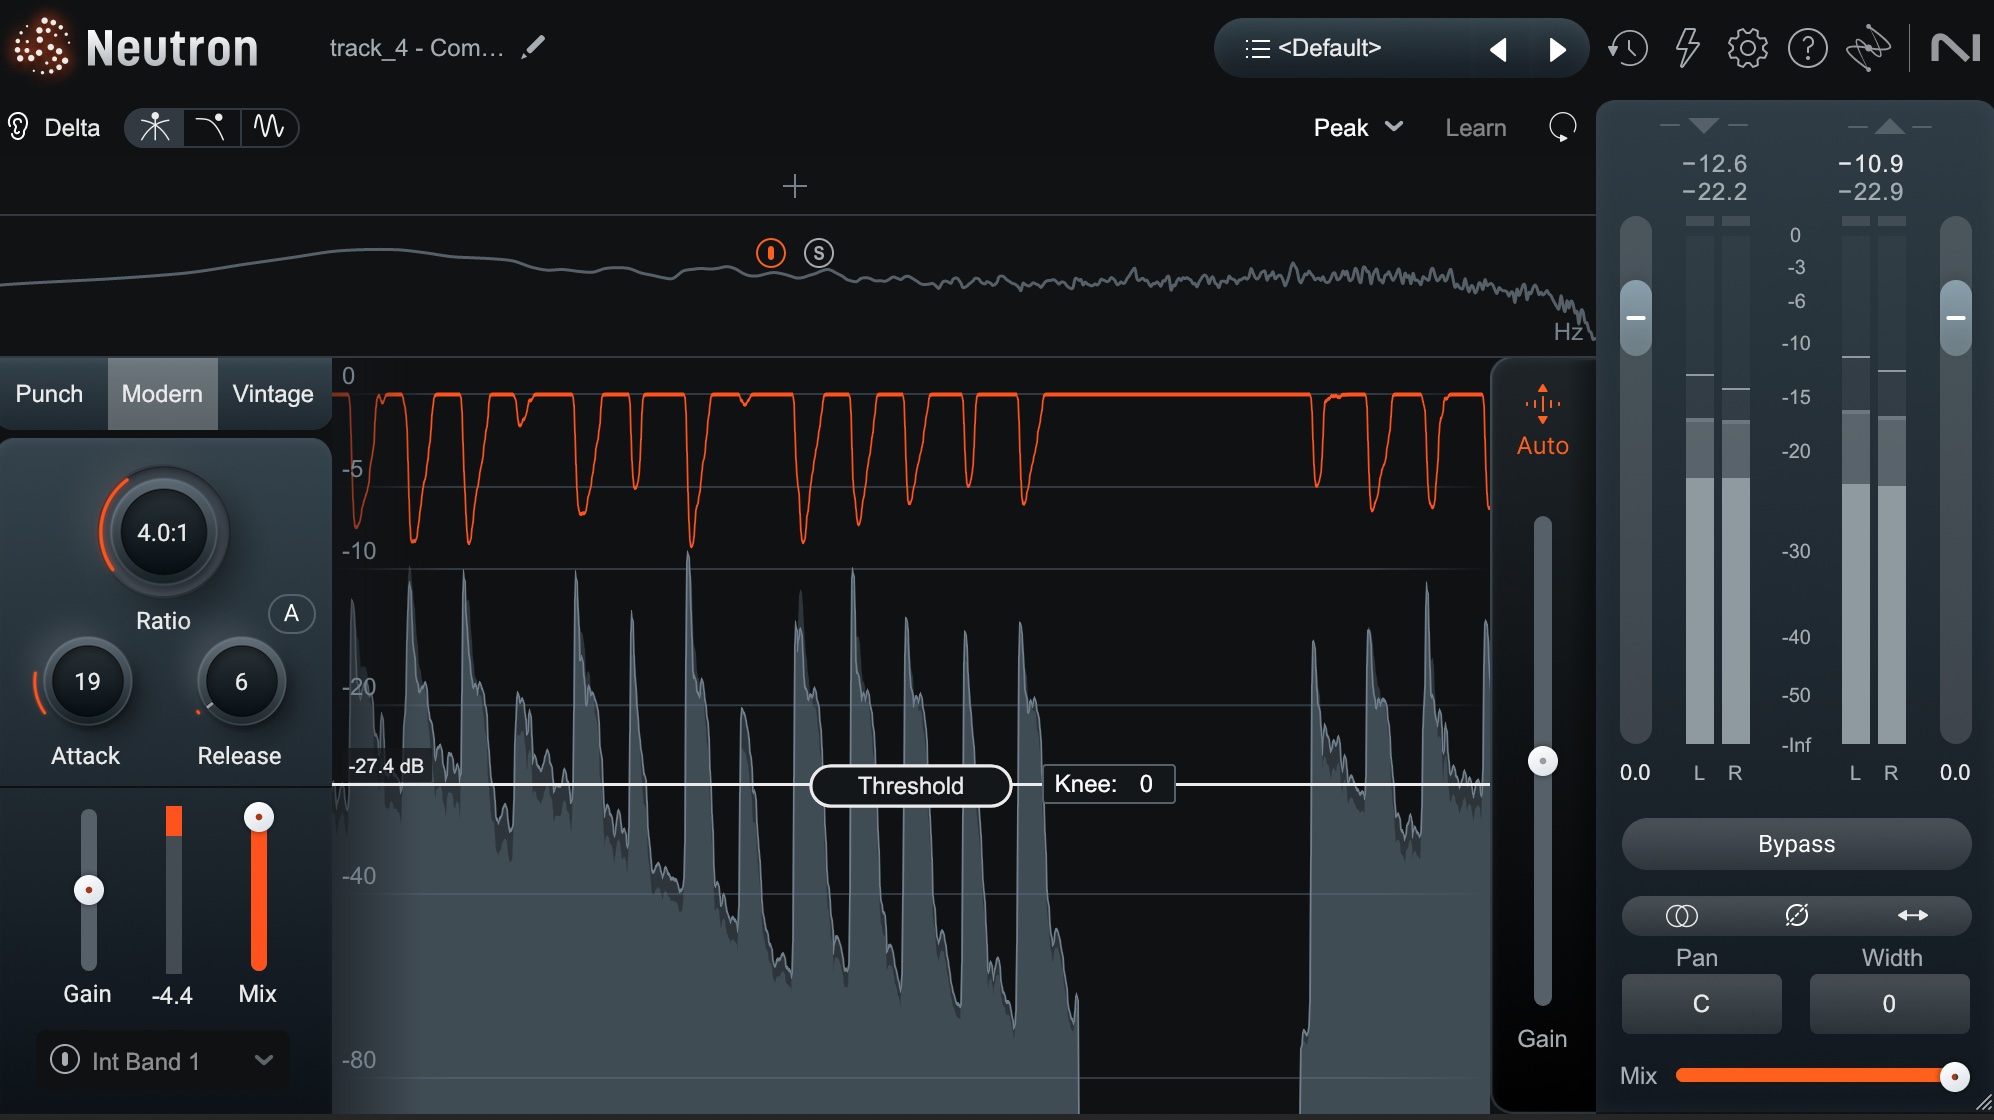Add a band with the plus icon
This screenshot has height=1120, width=1994.
pyautogui.click(x=795, y=186)
